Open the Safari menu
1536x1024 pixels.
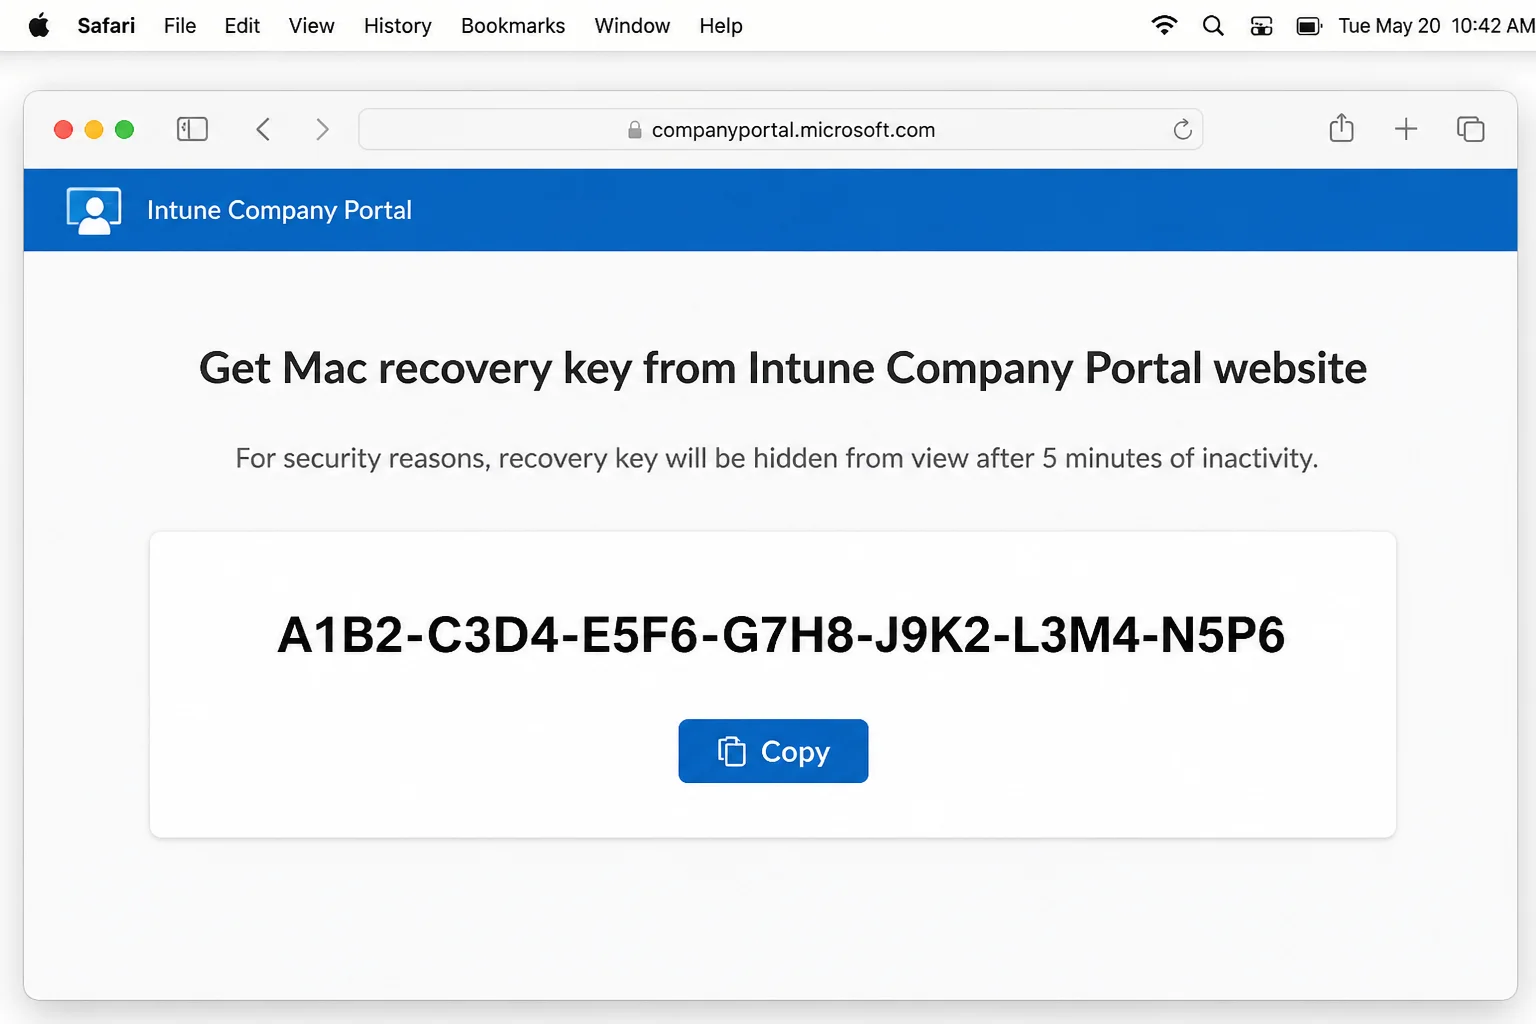coord(106,25)
